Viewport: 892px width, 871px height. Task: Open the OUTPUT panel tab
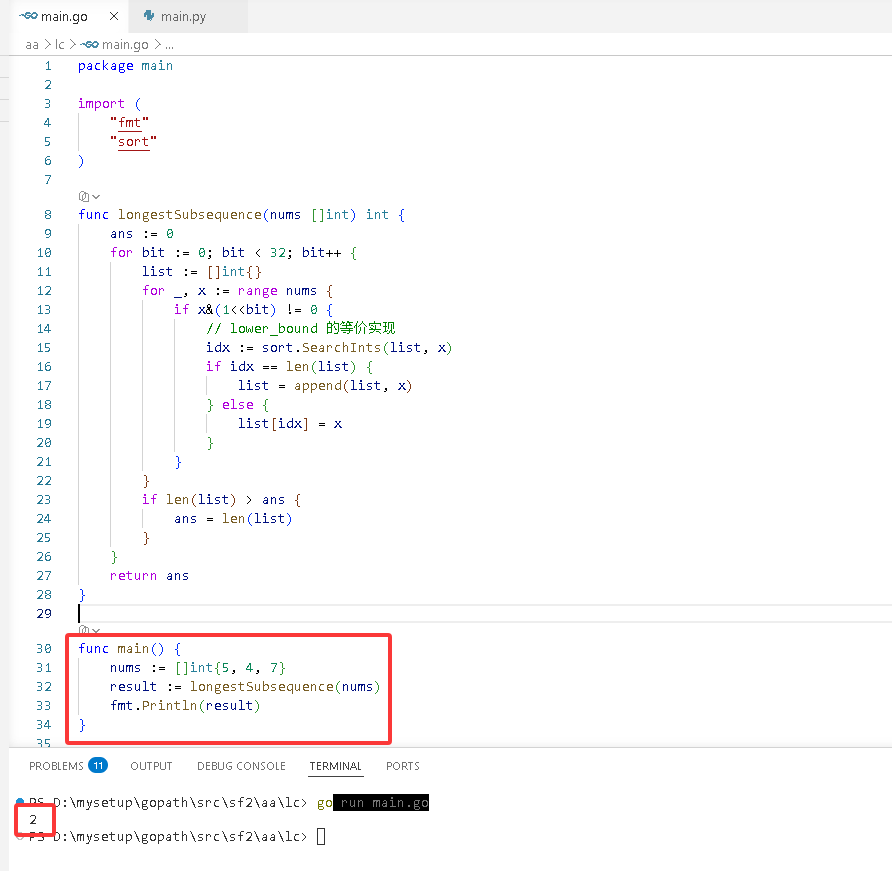[151, 766]
